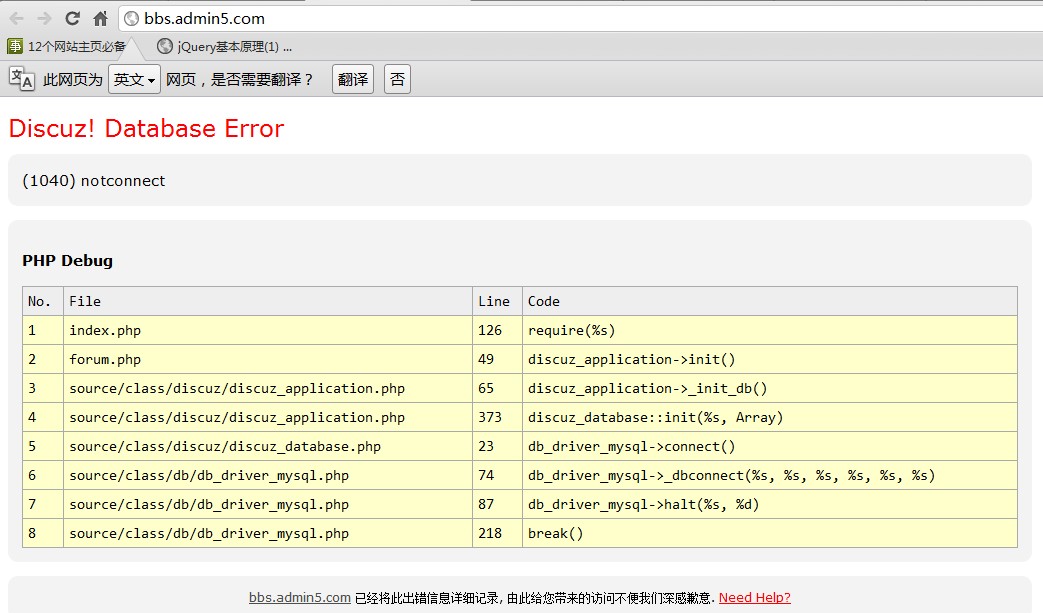The image size is (1043, 613).
Task: Click the 翻译 translate button
Action: [353, 79]
